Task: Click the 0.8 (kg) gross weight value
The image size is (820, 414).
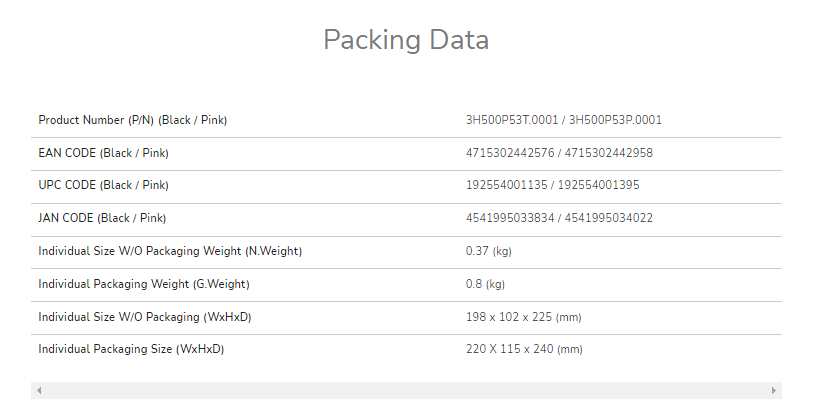Action: 485,284
